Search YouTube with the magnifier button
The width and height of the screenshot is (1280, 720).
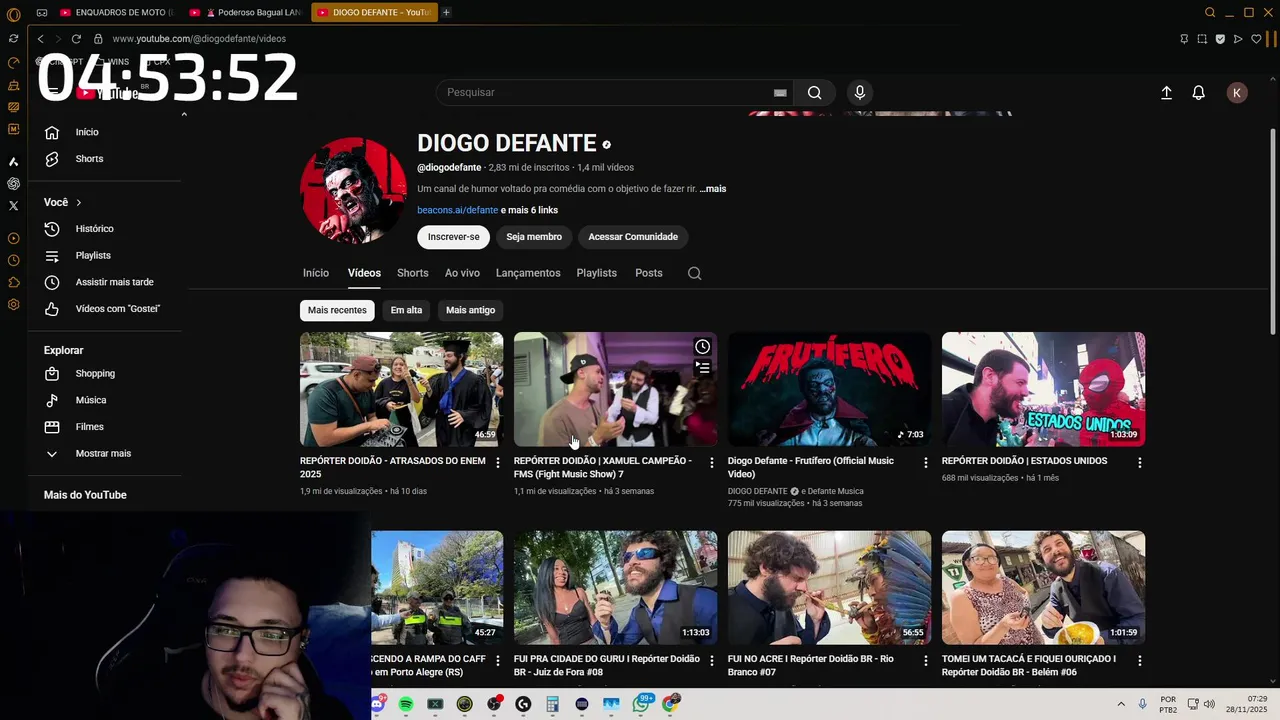pos(815,92)
